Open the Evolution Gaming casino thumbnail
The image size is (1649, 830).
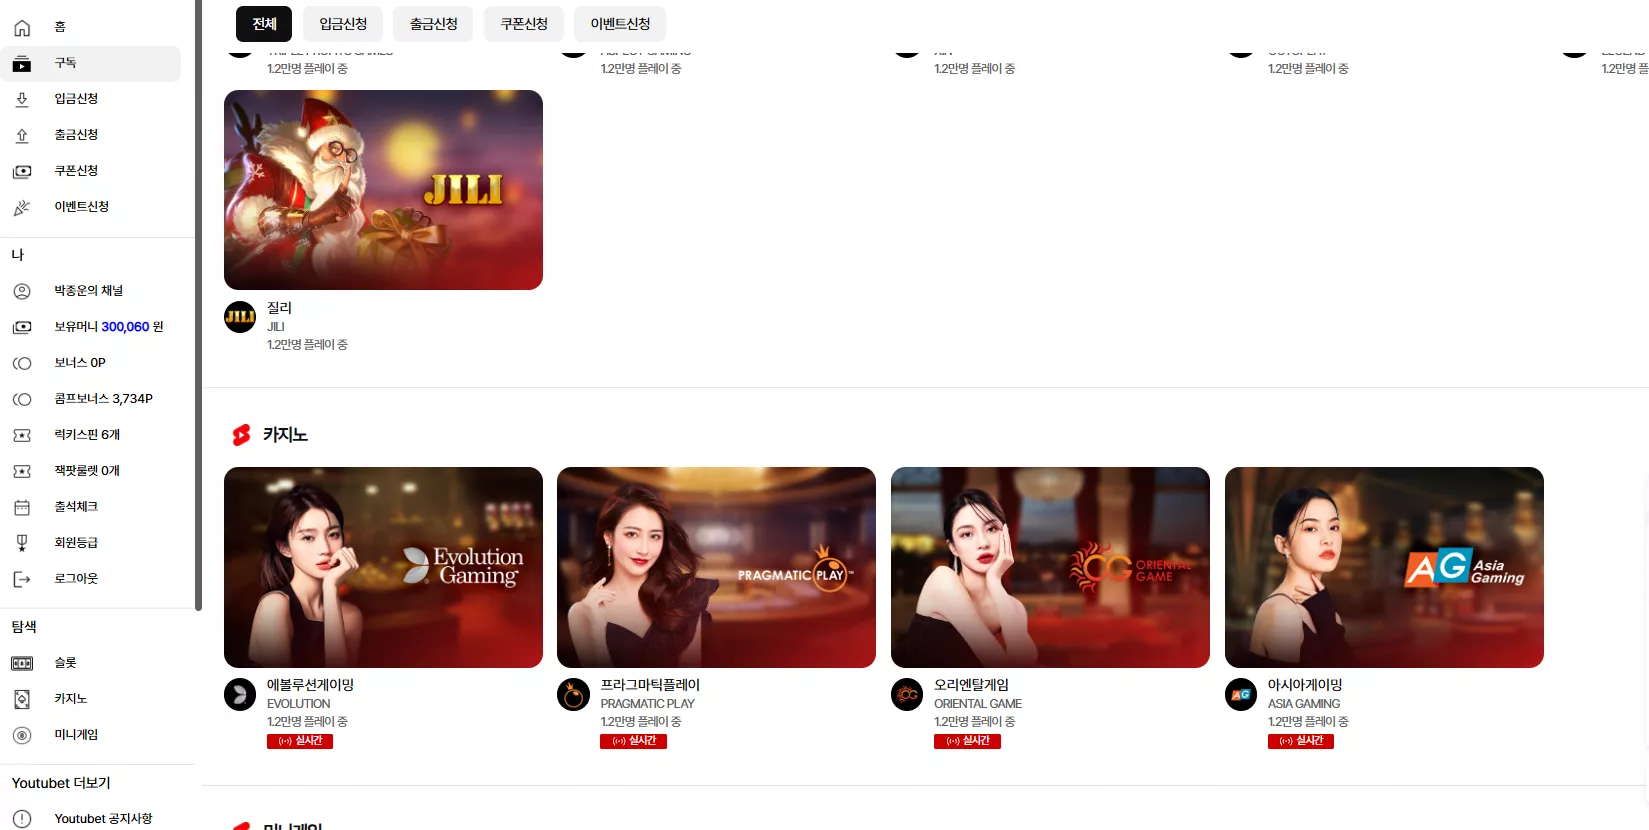click(x=383, y=567)
